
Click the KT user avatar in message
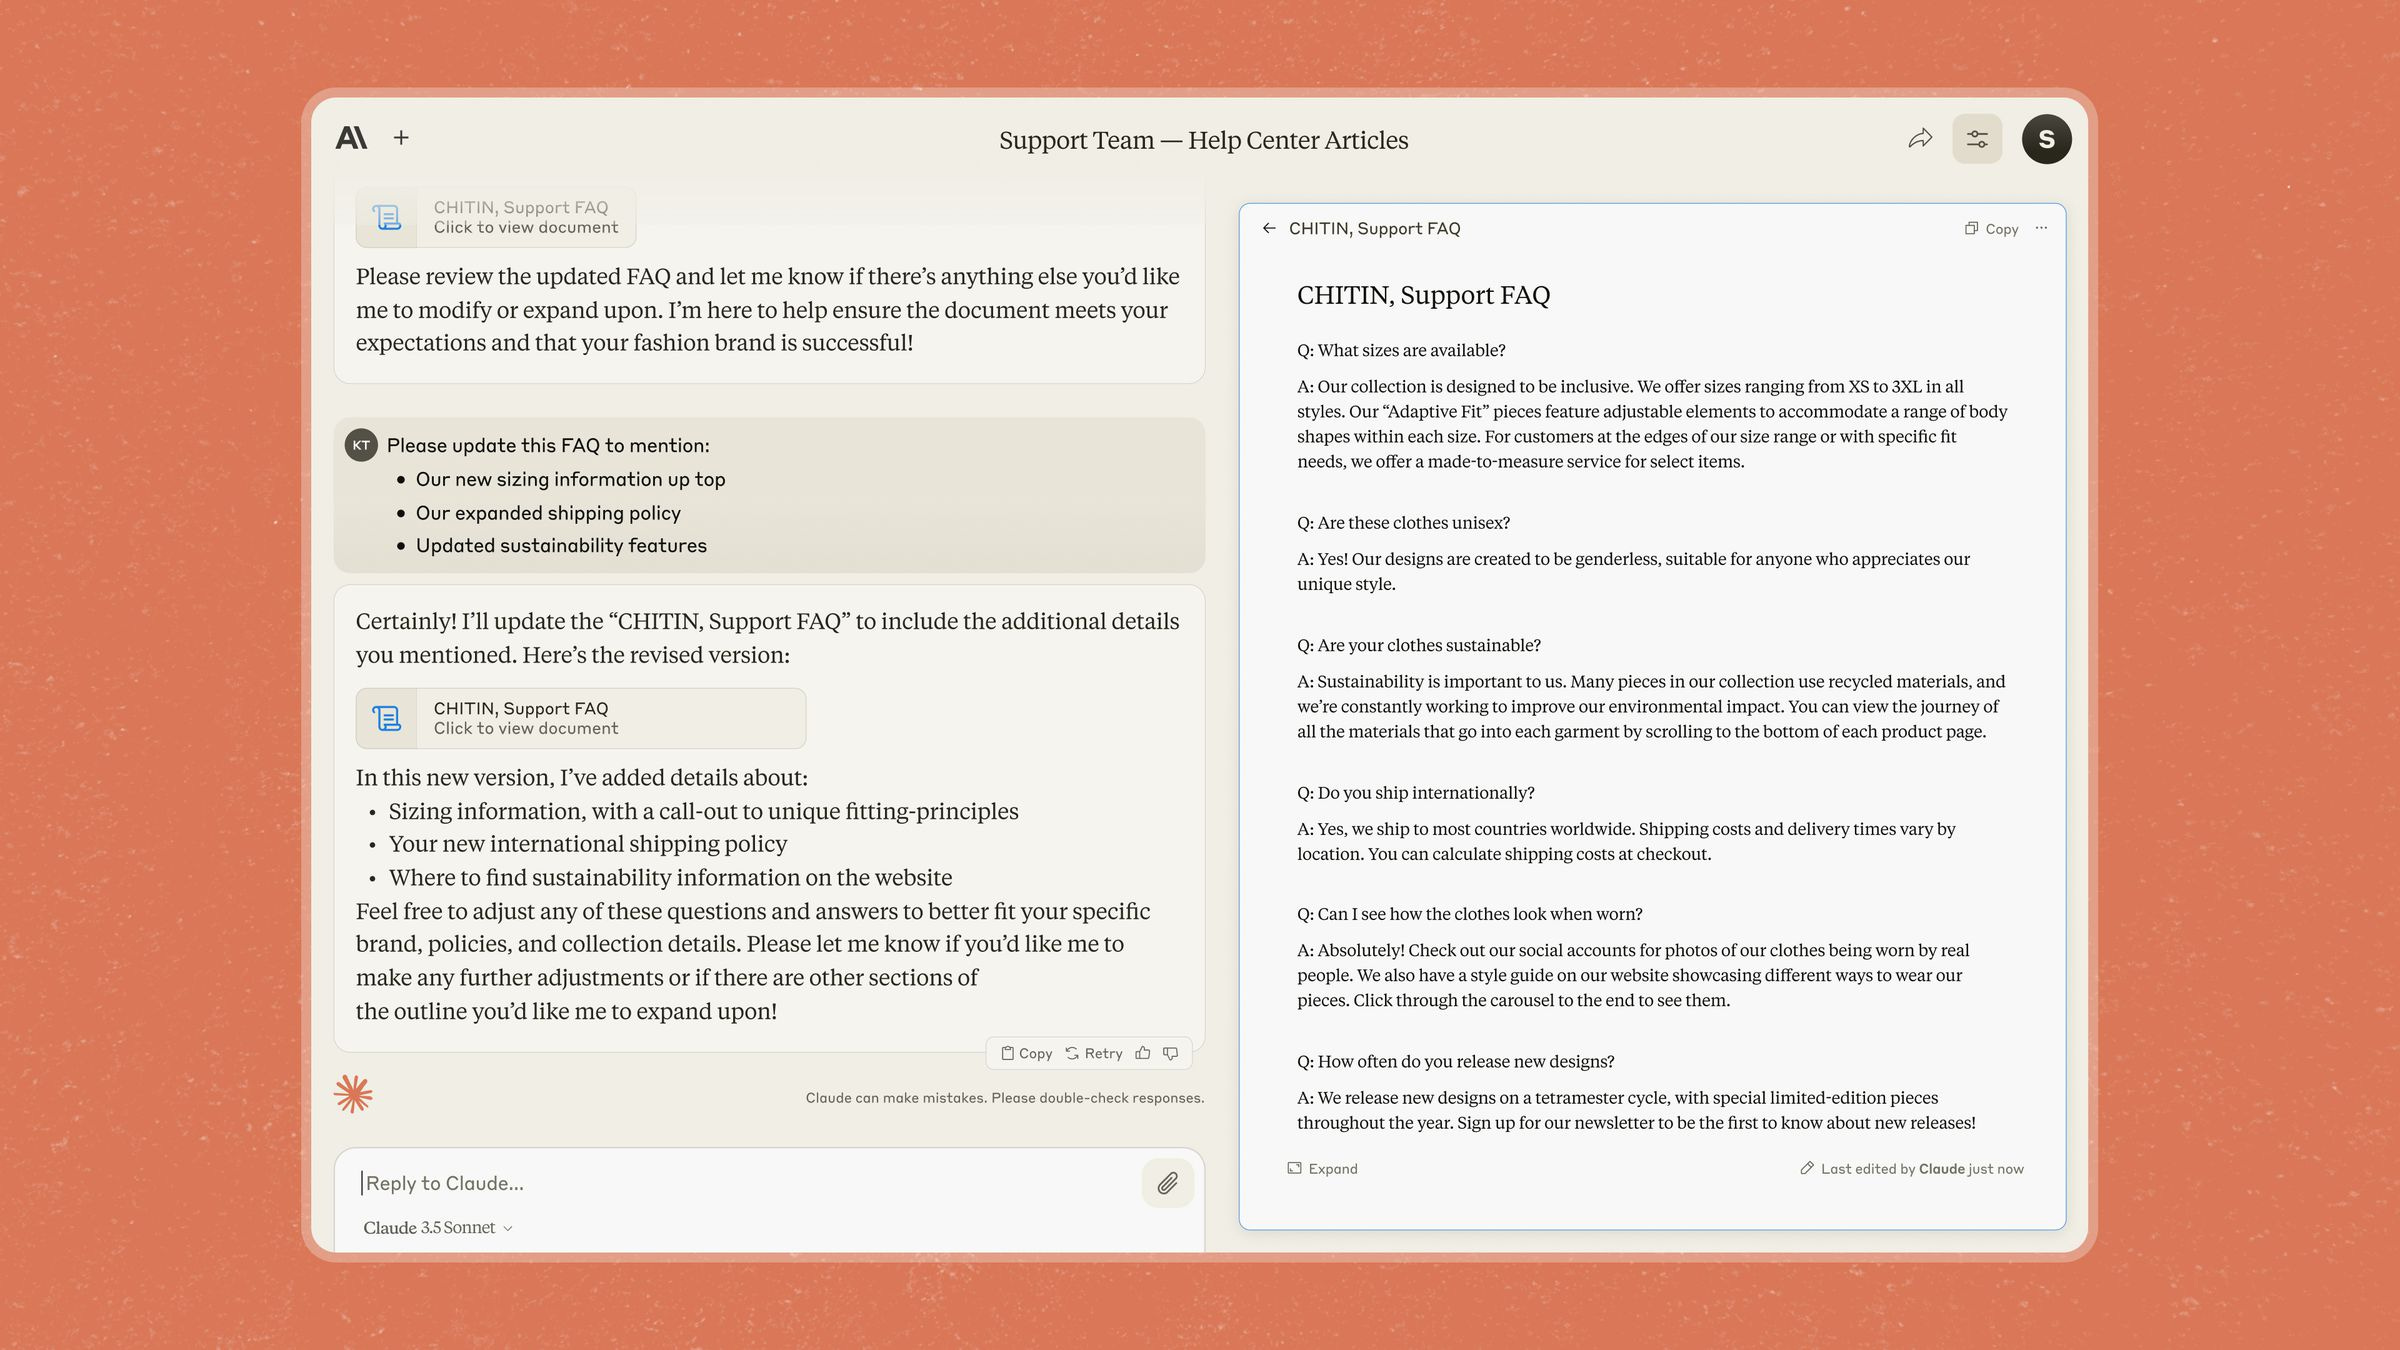coord(361,445)
